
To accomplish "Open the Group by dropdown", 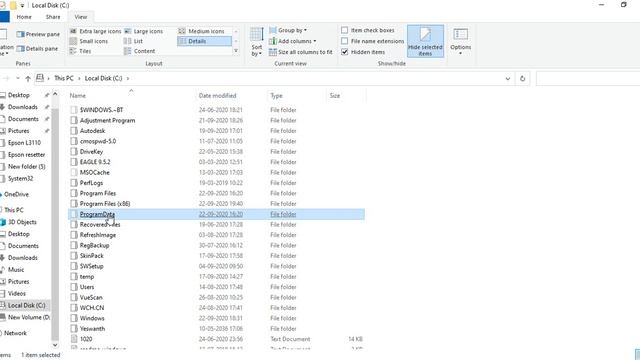I will pyautogui.click(x=288, y=30).
